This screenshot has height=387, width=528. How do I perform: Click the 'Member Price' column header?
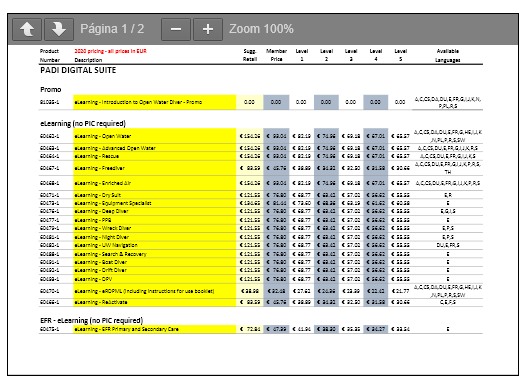(x=276, y=55)
